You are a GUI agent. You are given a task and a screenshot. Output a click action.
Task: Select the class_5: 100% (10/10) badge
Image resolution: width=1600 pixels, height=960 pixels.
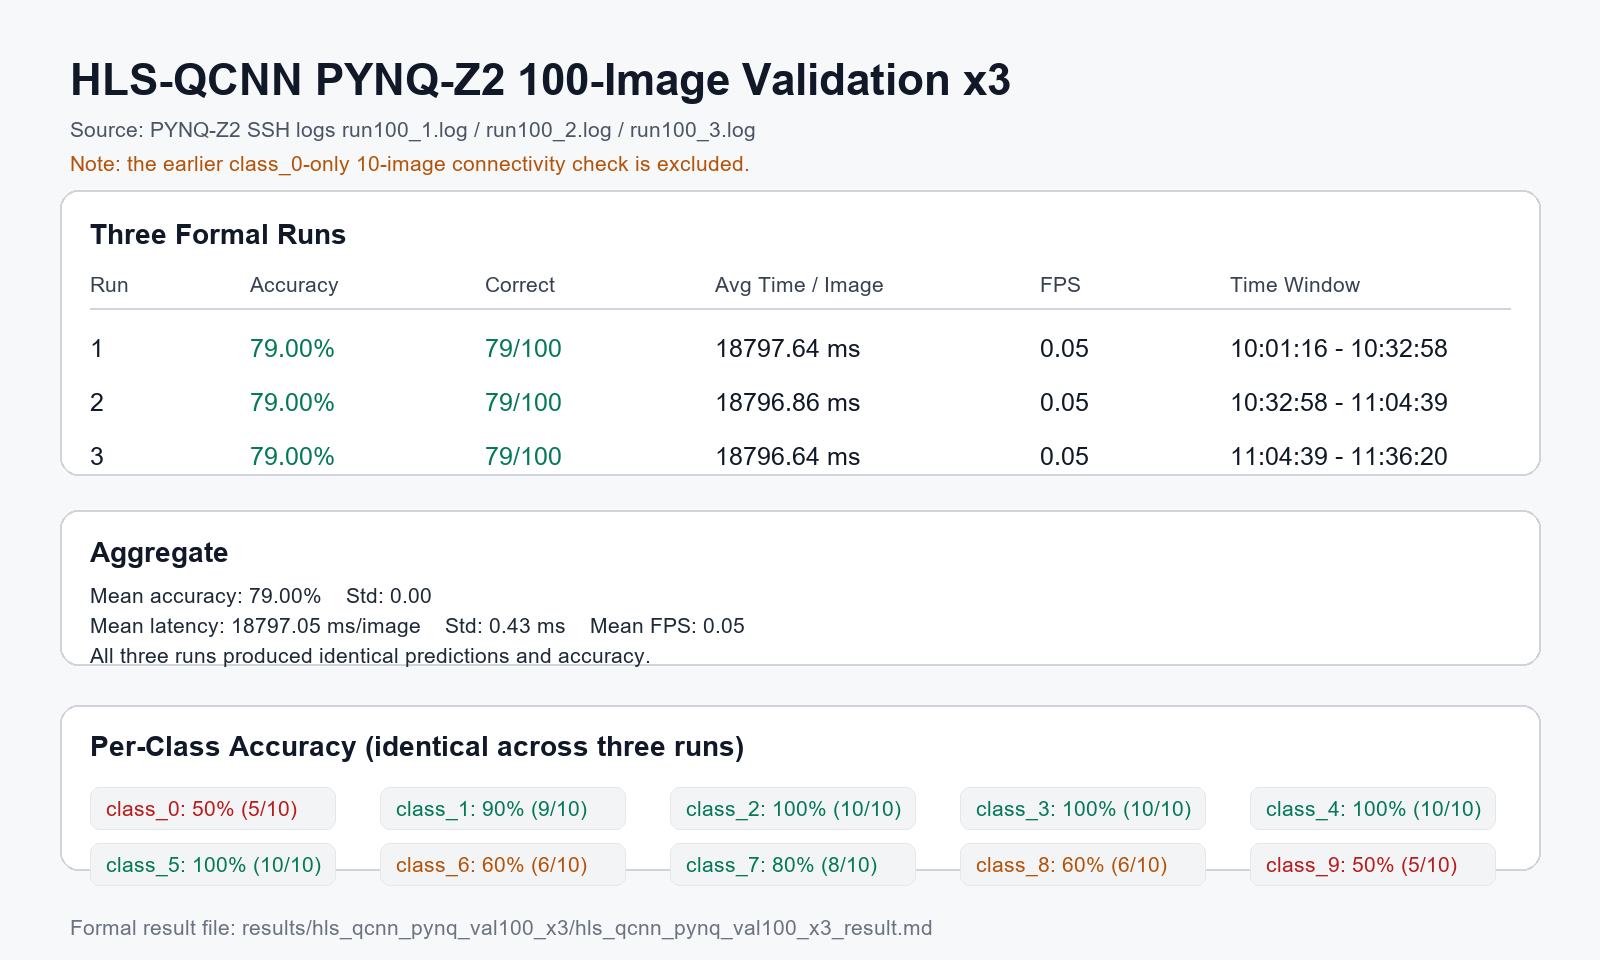pyautogui.click(x=213, y=865)
